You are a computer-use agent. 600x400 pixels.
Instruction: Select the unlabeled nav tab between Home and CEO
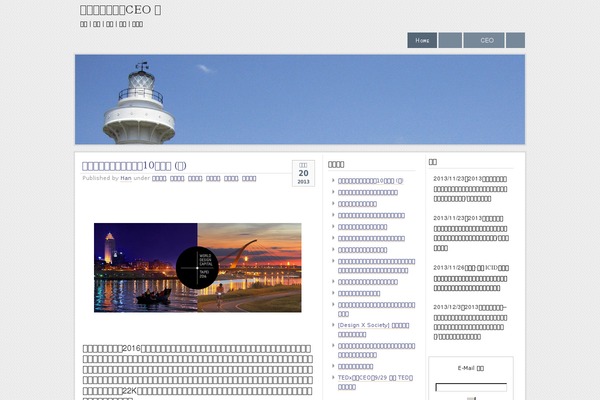point(450,40)
